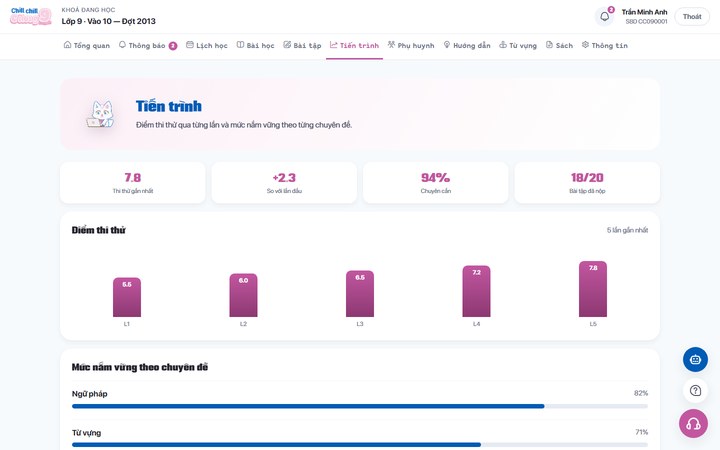Click the 71% Từ vựng value
The image size is (720, 450).
641,432
